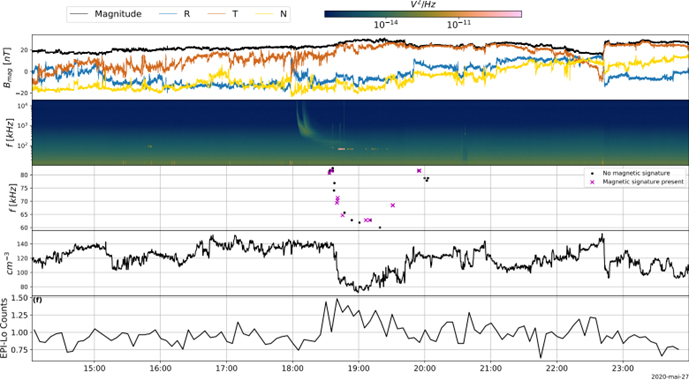Viewport: 689px width, 380px height.
Task: Click the Magnitude legend entry
Action: click(x=106, y=14)
